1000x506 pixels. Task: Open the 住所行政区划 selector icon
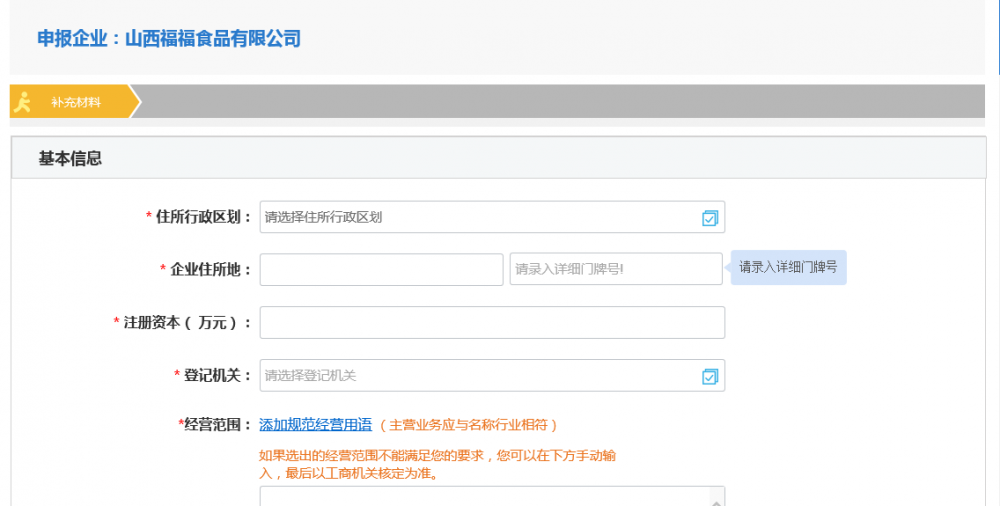pyautogui.click(x=710, y=218)
